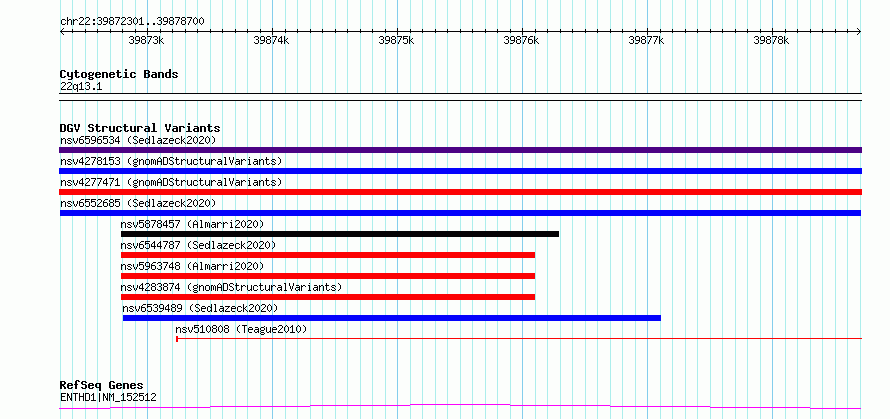The width and height of the screenshot is (890, 419).
Task: Click the nsv5878457 (Almarri2020) label
Action: pyautogui.click(x=192, y=224)
